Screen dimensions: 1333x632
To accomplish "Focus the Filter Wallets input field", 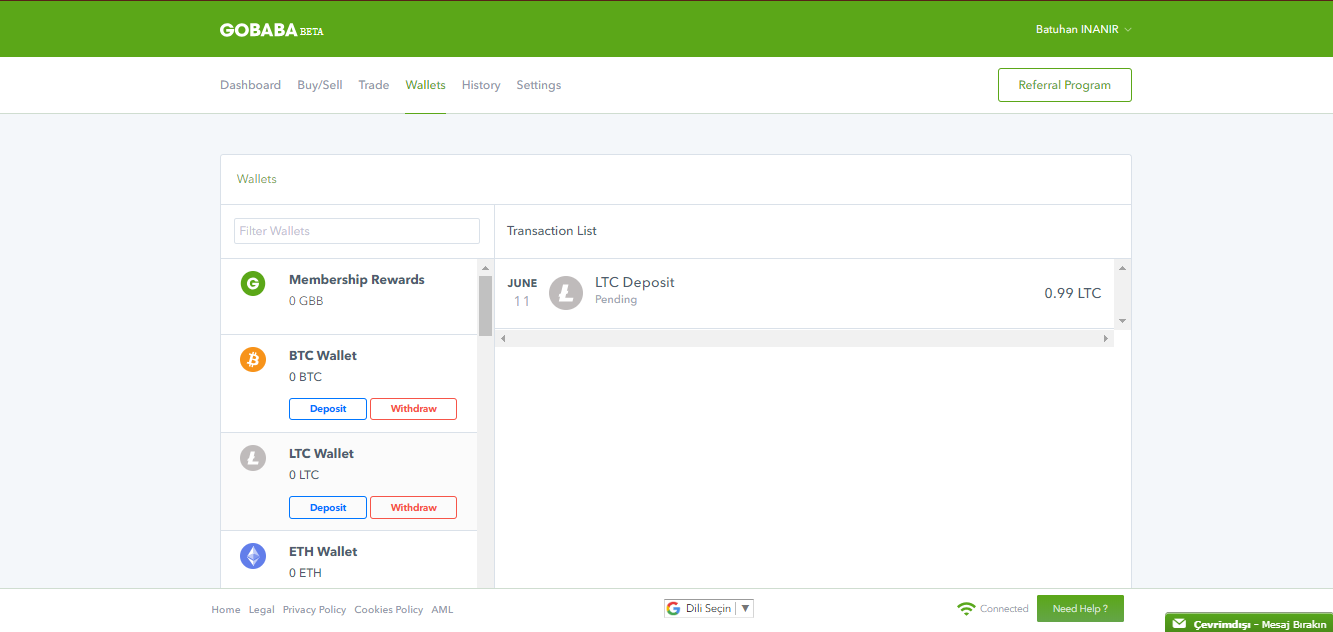I will [x=357, y=231].
